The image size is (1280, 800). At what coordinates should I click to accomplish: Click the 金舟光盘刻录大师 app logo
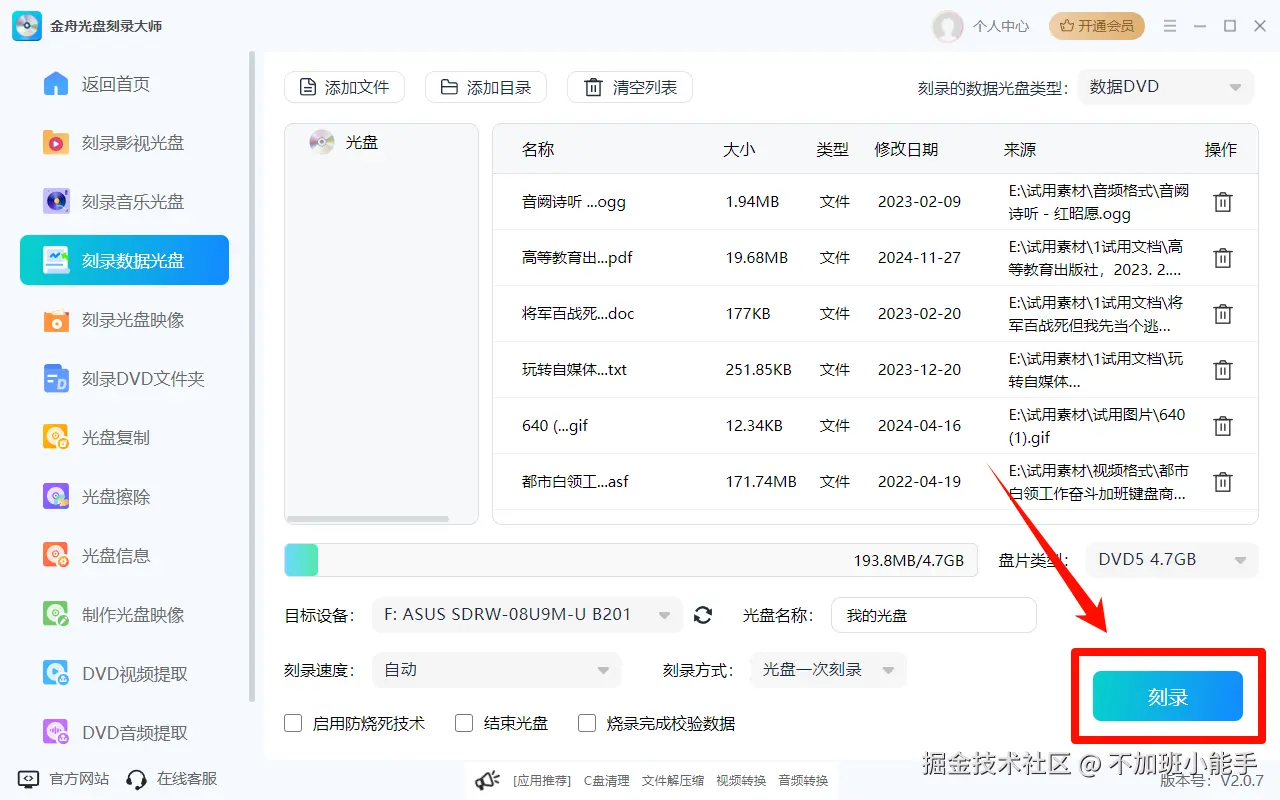tap(27, 26)
